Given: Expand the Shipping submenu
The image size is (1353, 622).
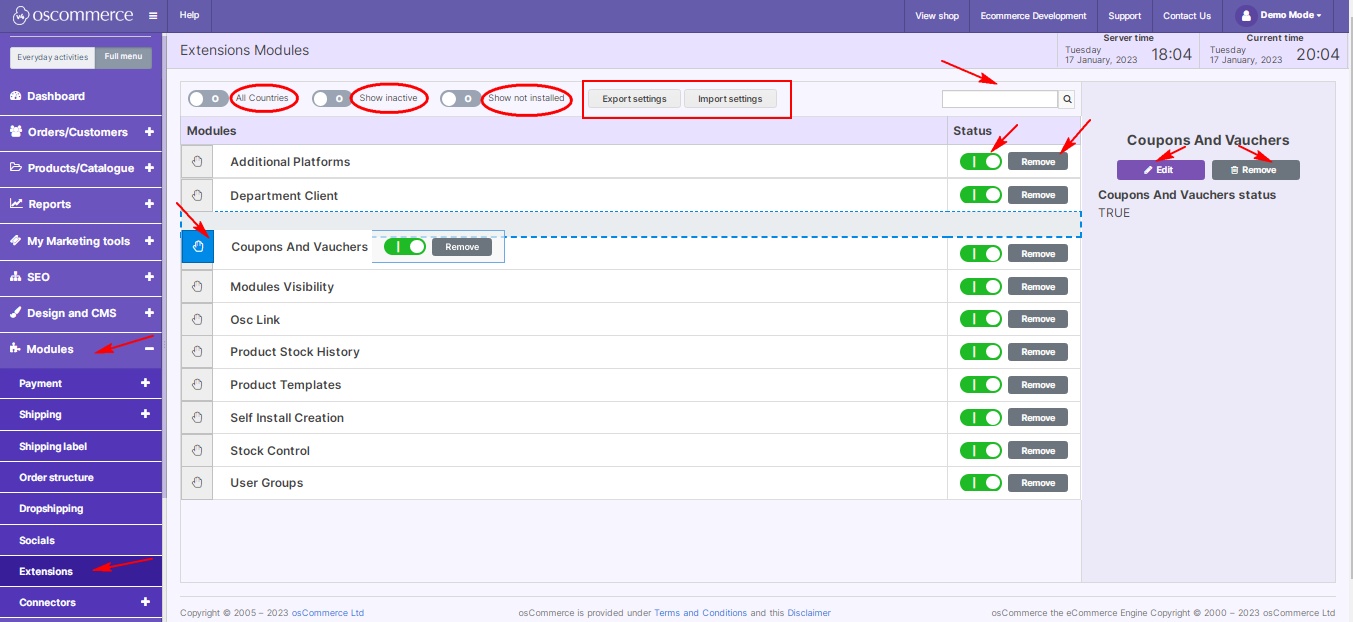Looking at the screenshot, I should [x=145, y=414].
